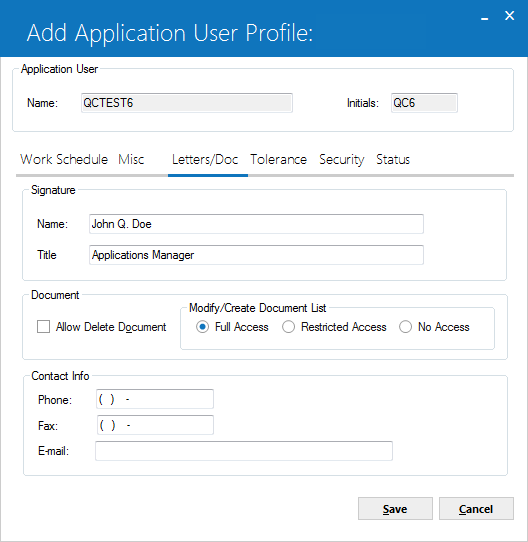This screenshot has height=542, width=528.
Task: Click into the Signature Title field
Action: 256,255
